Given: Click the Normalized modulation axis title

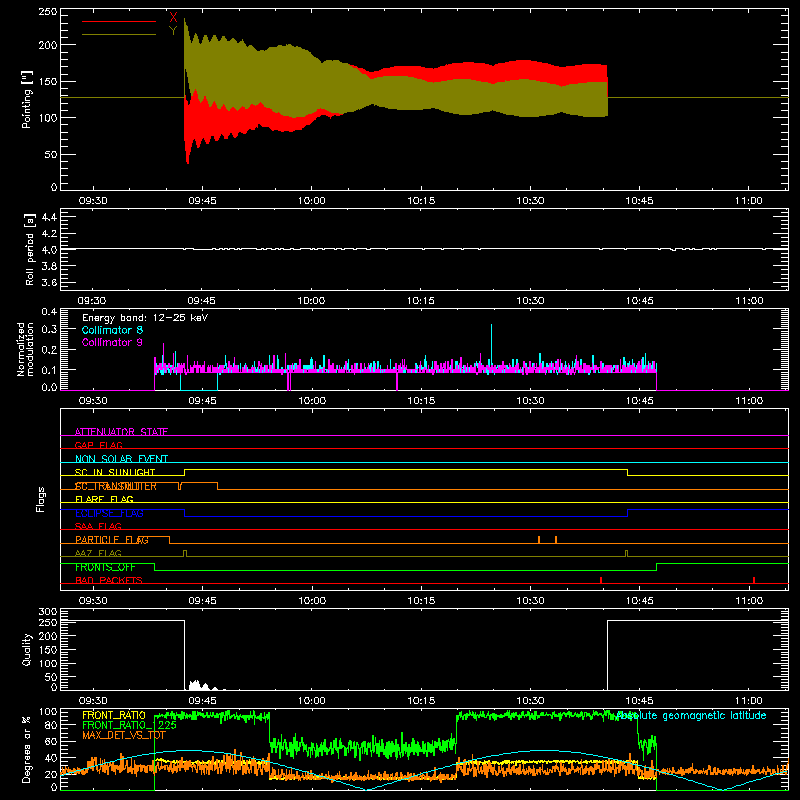Looking at the screenshot, I should coord(26,349).
